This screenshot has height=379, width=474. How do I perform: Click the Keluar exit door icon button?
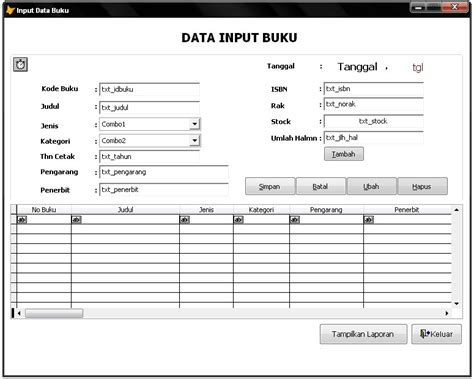(436, 334)
